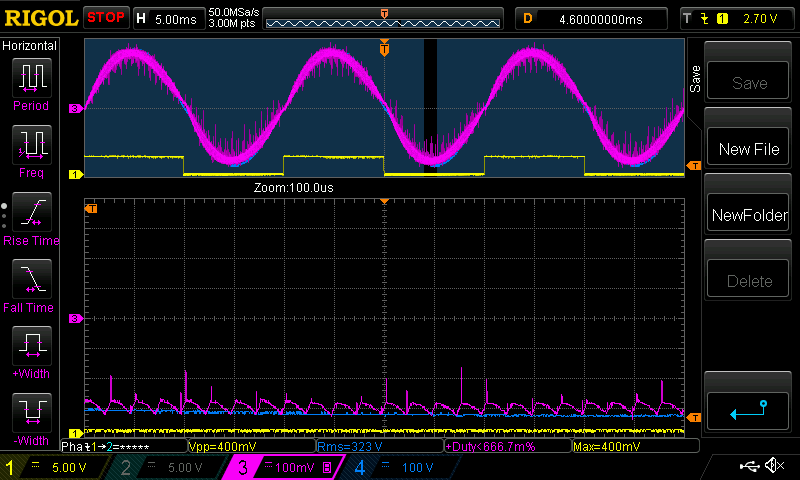Select the +Width measurement icon
Viewport: 800px width, 480px height.
tap(30, 347)
